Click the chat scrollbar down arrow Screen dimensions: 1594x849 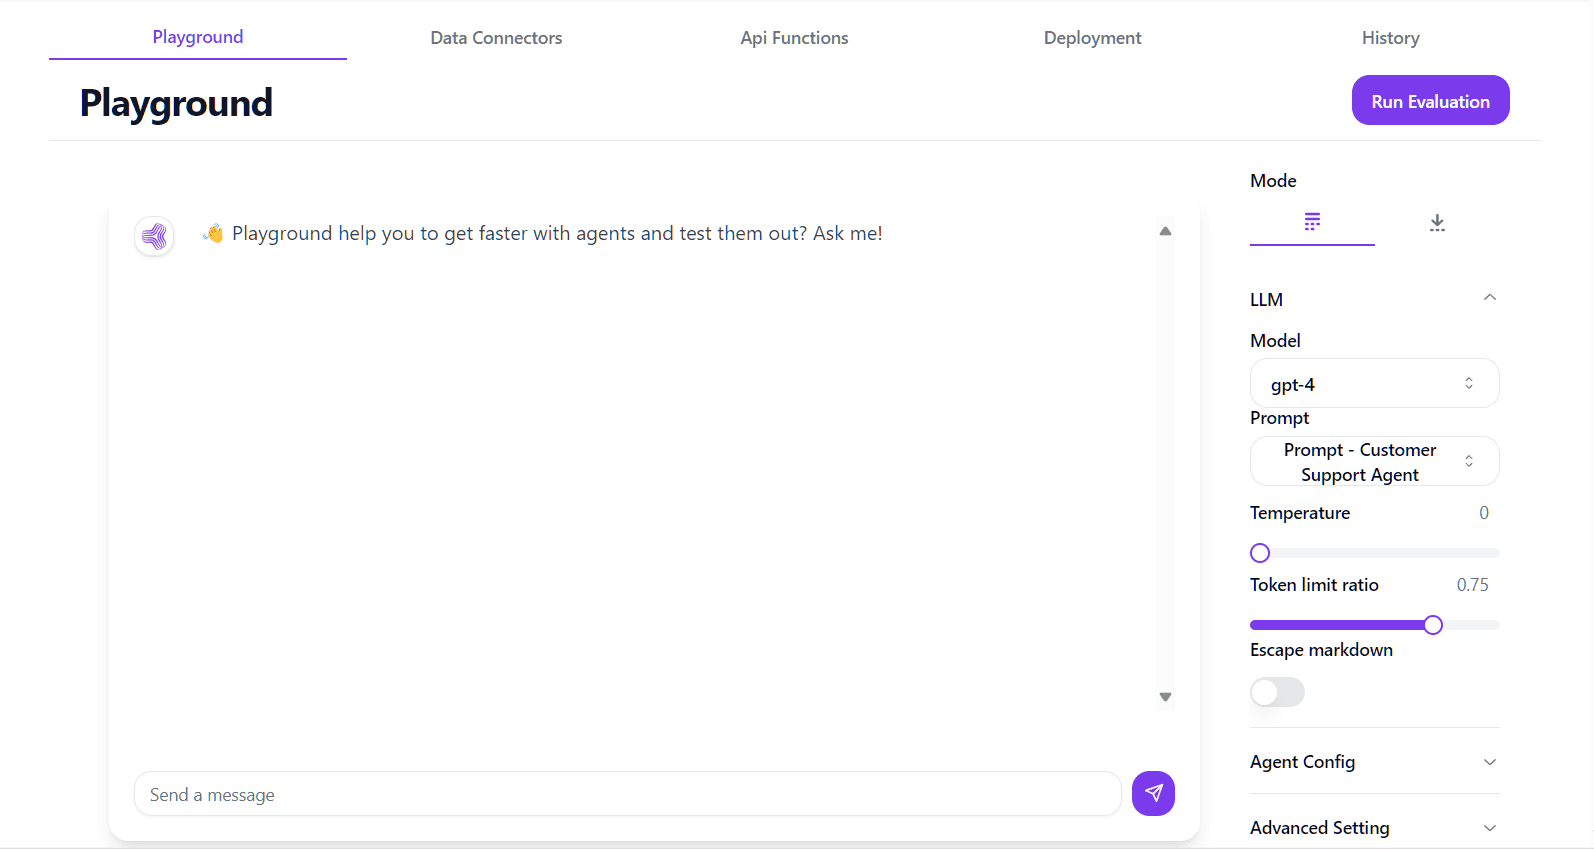click(x=1165, y=697)
